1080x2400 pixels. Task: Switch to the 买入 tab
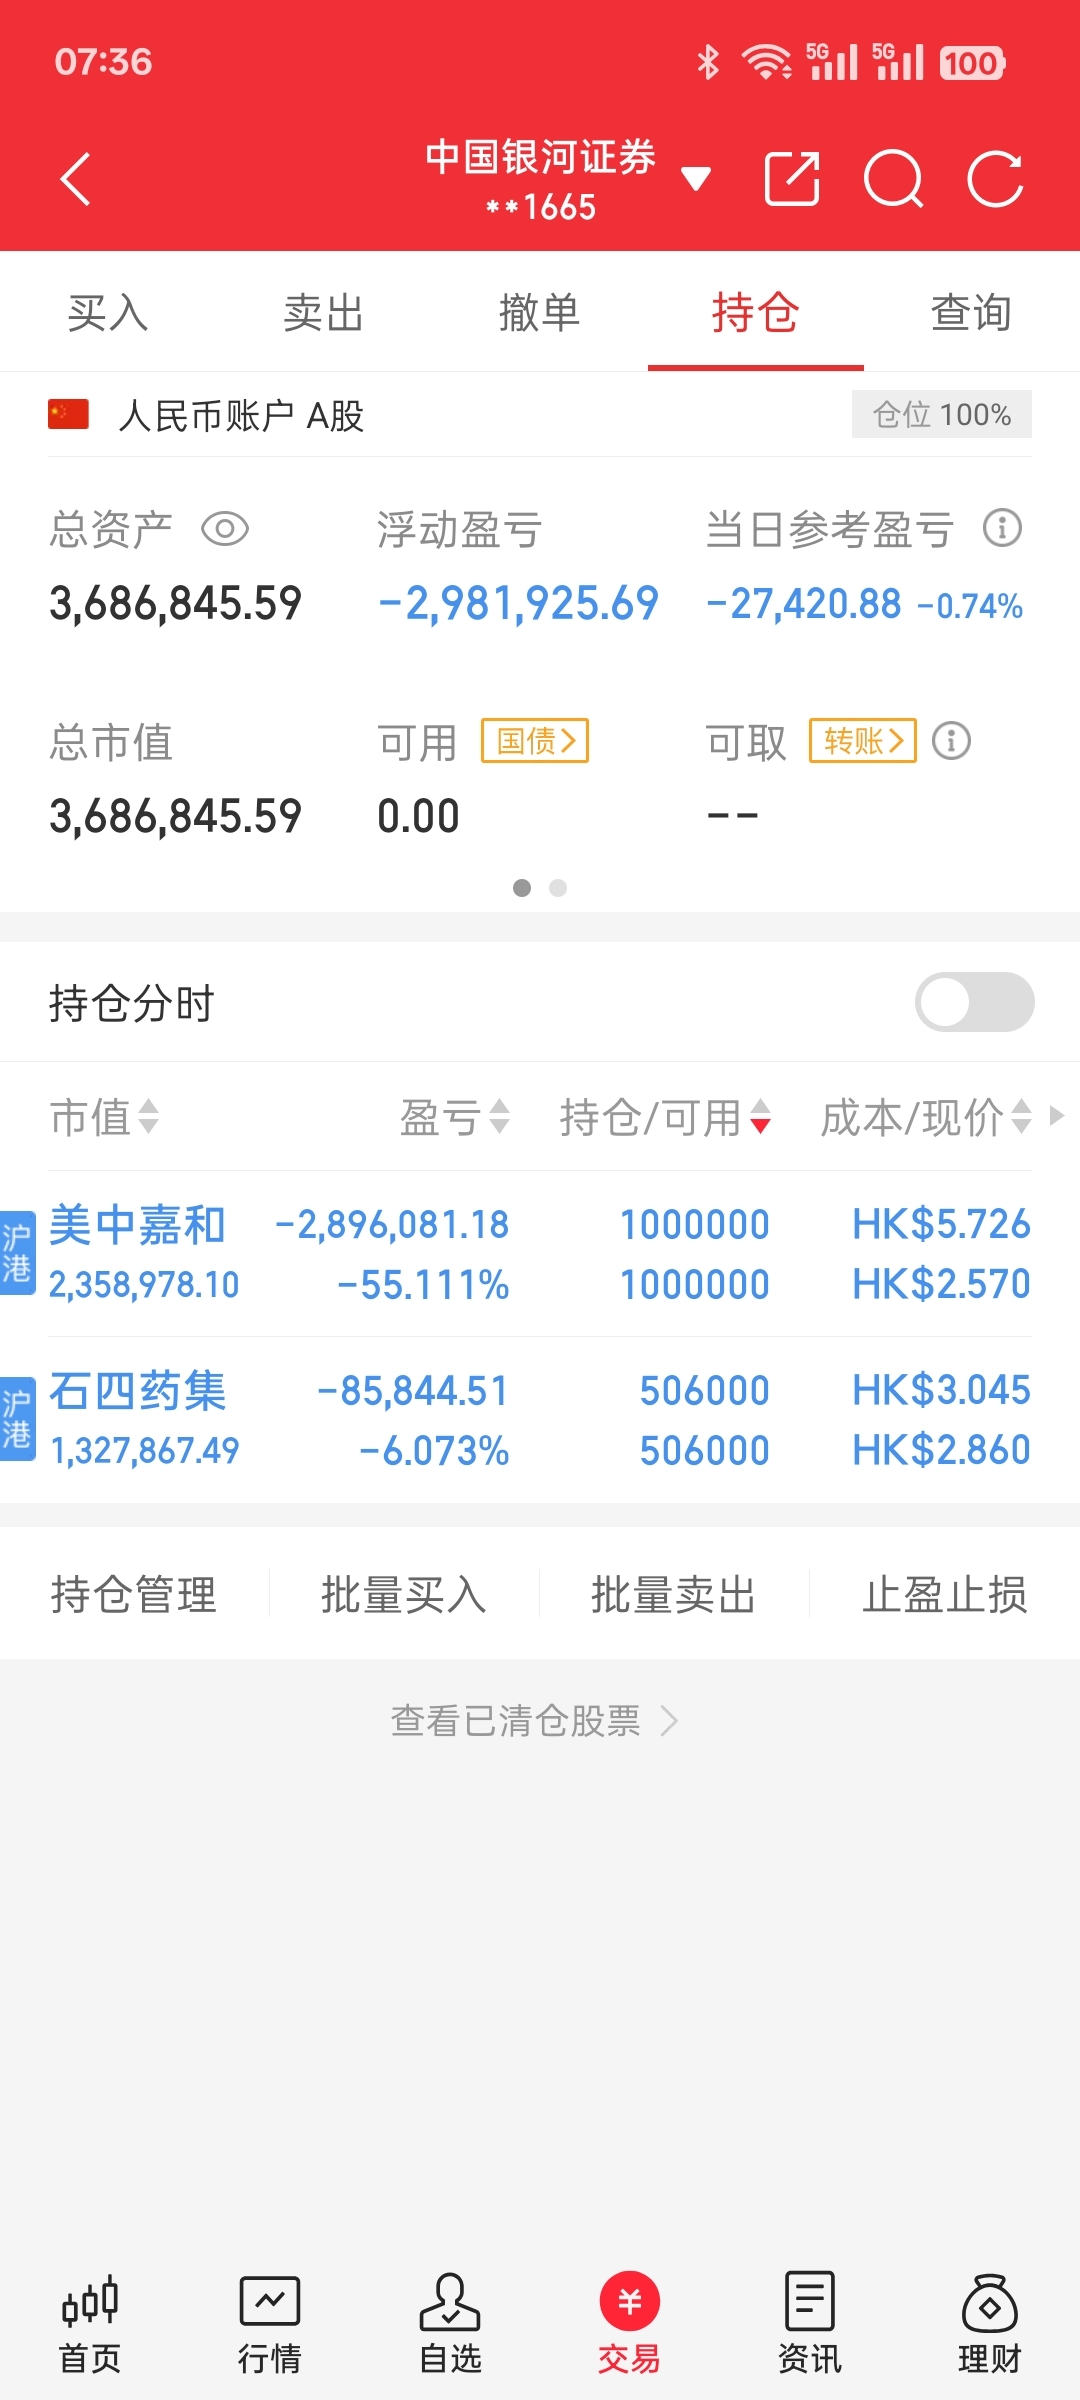pos(108,313)
